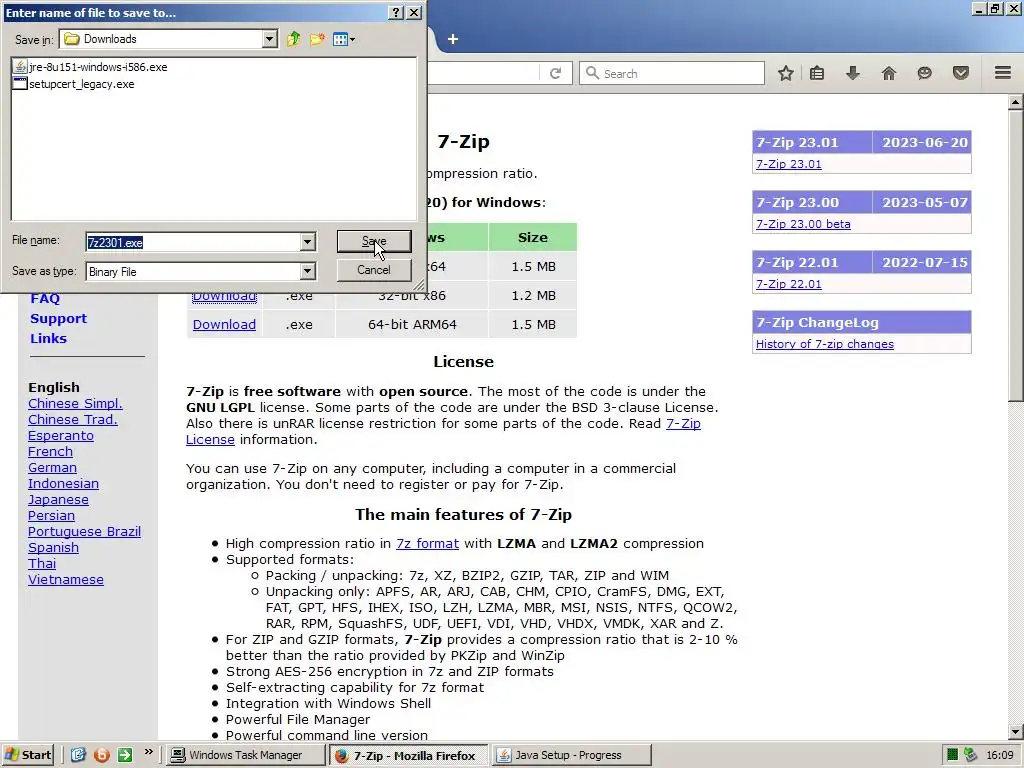The width and height of the screenshot is (1024, 768).
Task: Switch language to Persian
Action: tap(51, 516)
